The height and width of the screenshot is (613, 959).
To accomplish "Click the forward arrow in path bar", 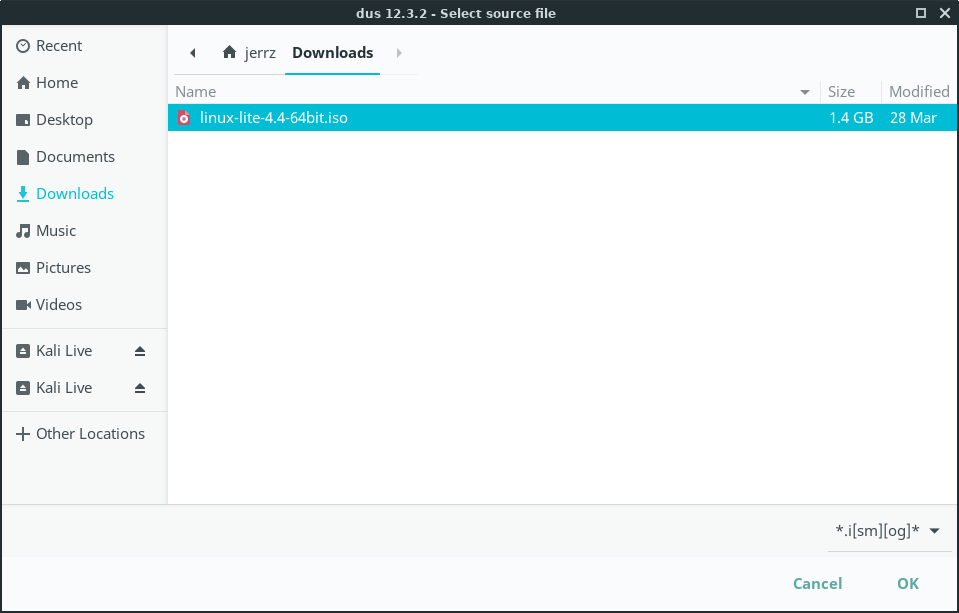I will coord(399,53).
